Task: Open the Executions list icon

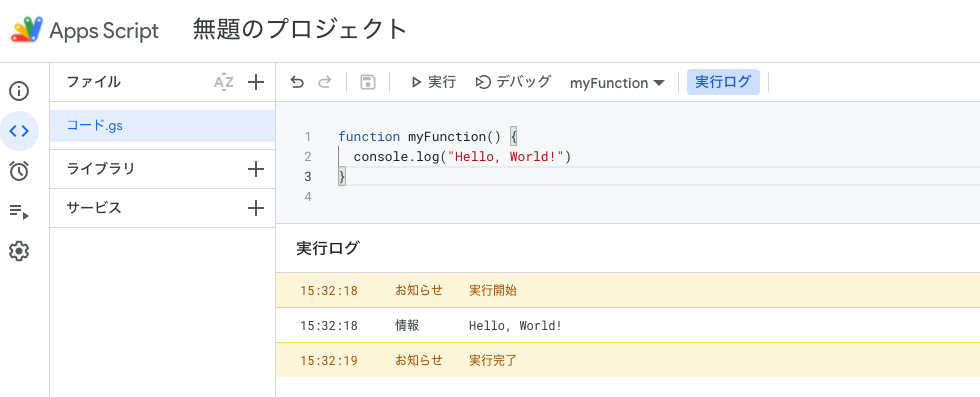Action: coord(19,211)
